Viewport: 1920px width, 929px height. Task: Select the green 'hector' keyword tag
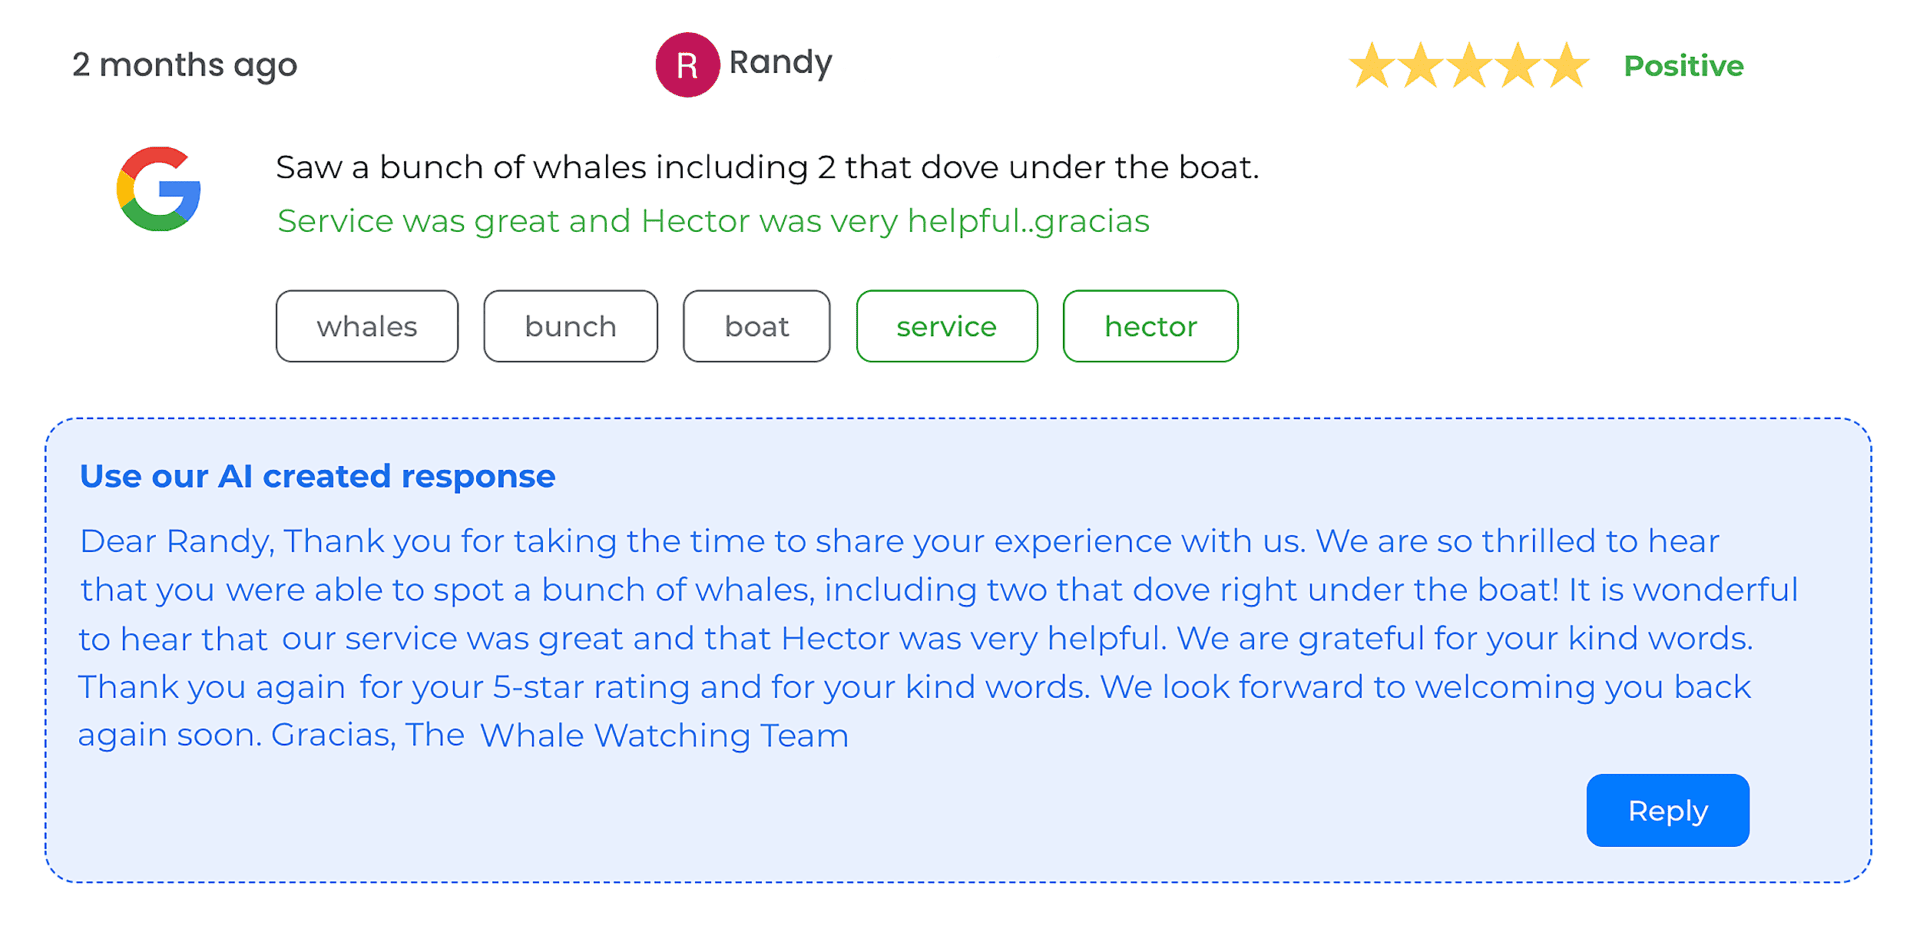tap(1150, 326)
